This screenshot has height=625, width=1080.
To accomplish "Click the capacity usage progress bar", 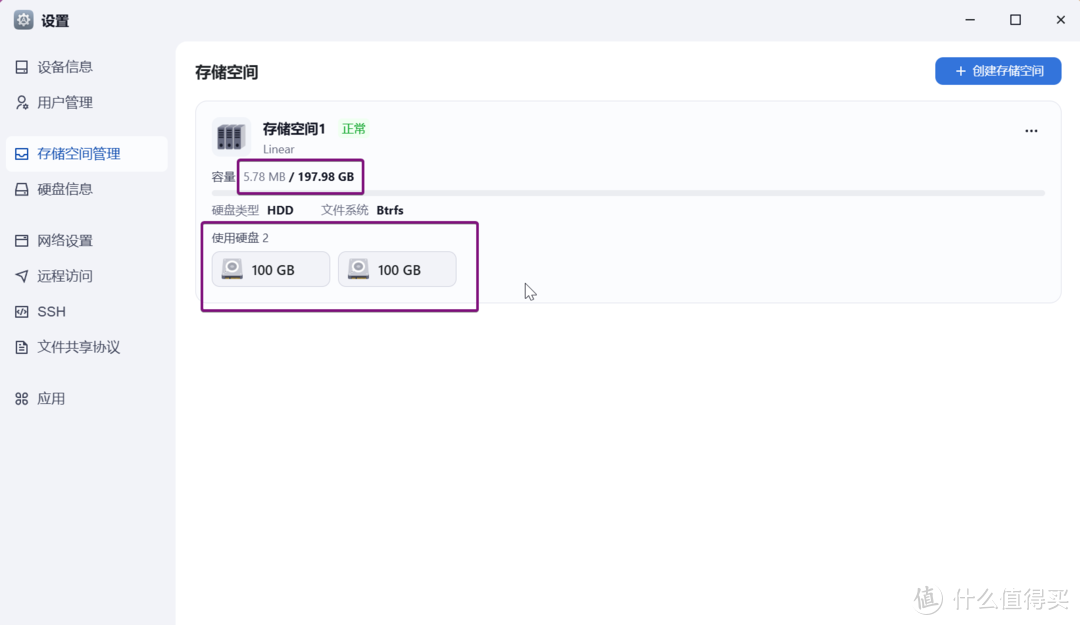I will (628, 193).
